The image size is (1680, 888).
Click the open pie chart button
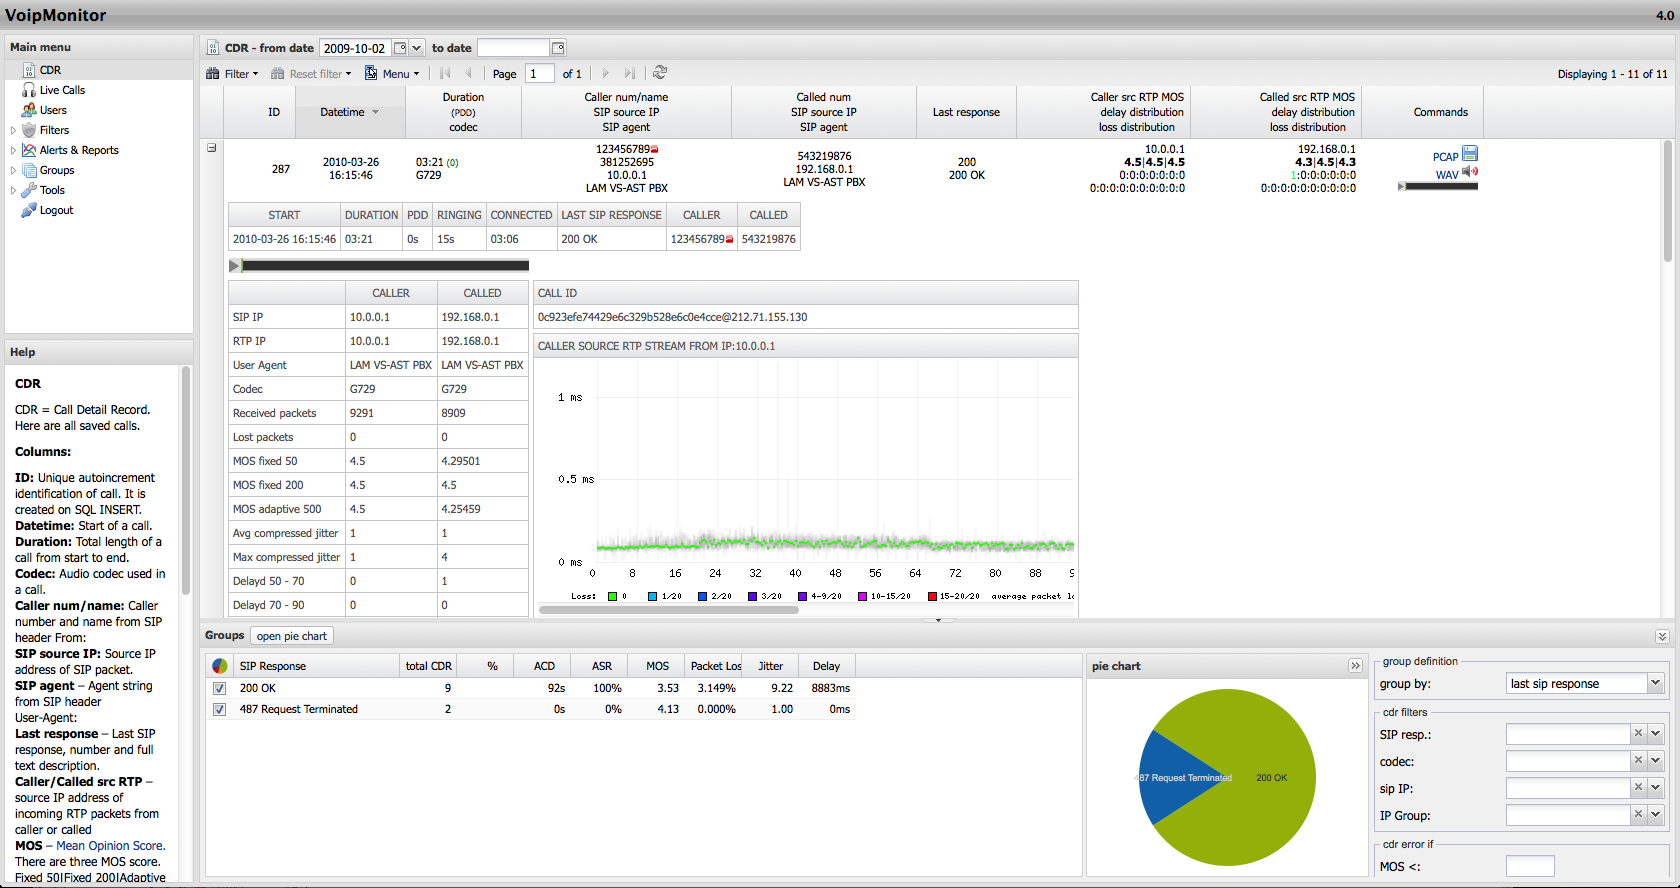tap(291, 636)
